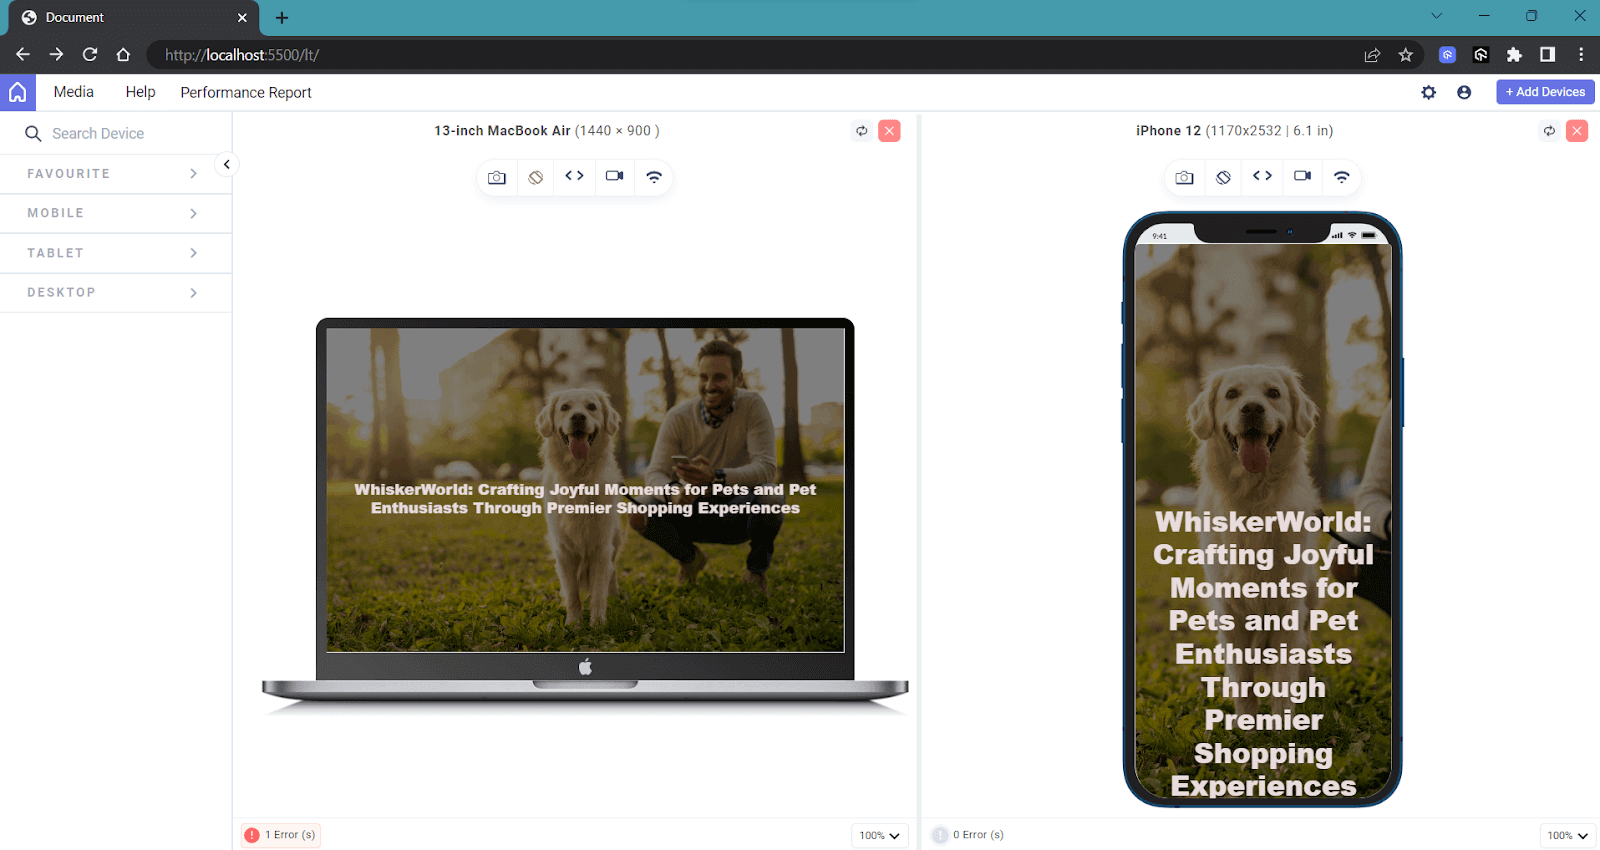Image resolution: width=1600 pixels, height=850 pixels.
Task: Open the settings gear icon
Action: coord(1428,92)
